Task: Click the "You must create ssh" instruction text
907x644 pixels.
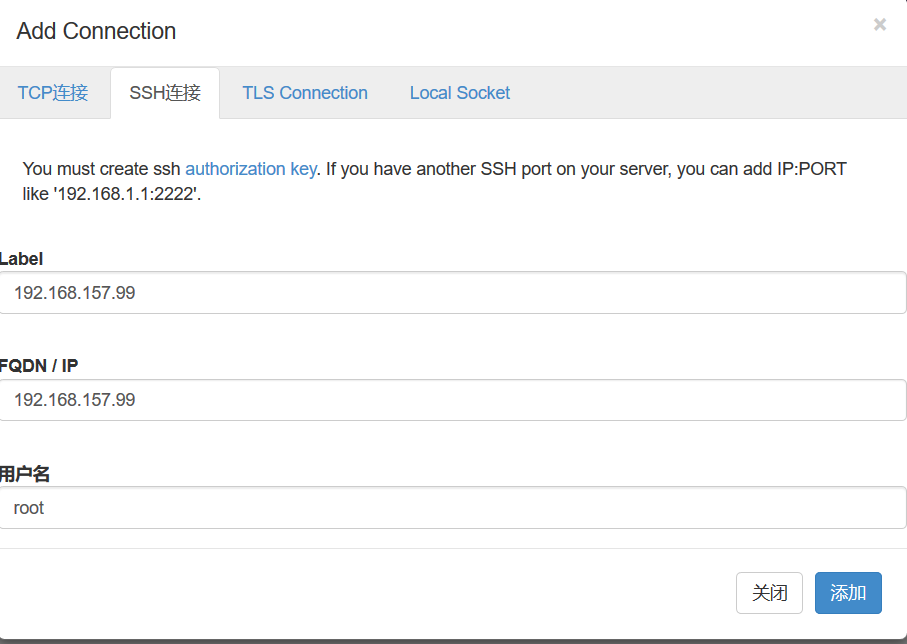Action: click(x=102, y=168)
